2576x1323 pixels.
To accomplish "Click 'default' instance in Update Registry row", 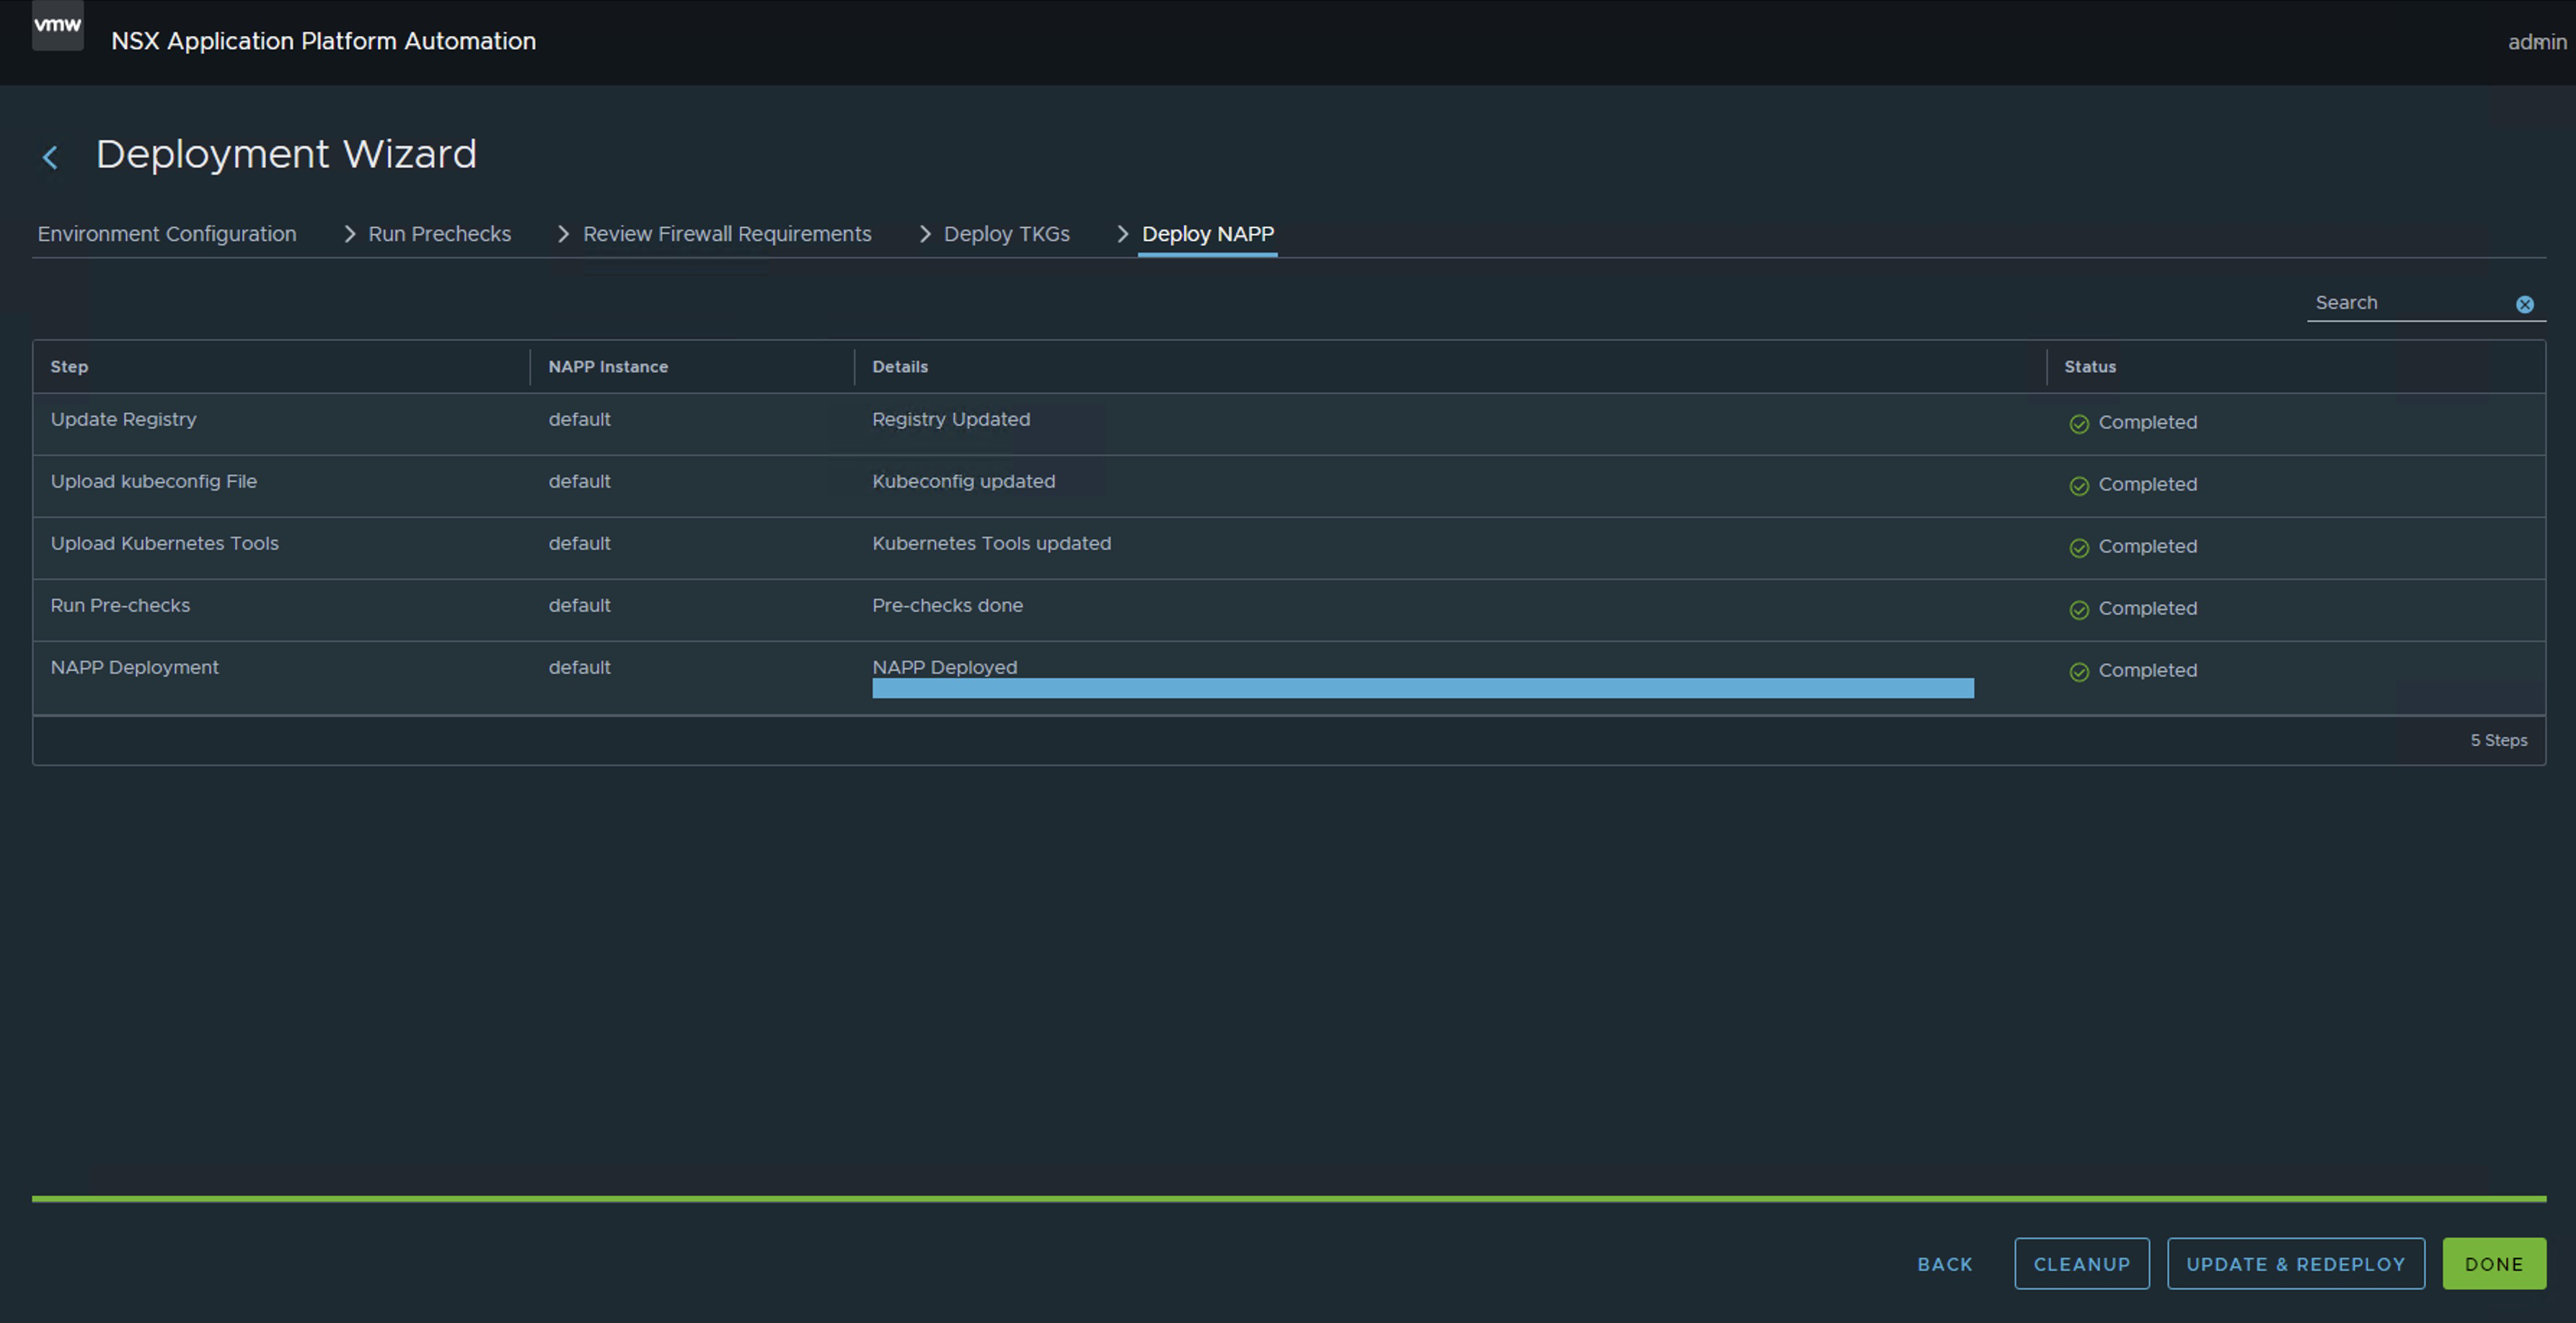I will (x=579, y=420).
